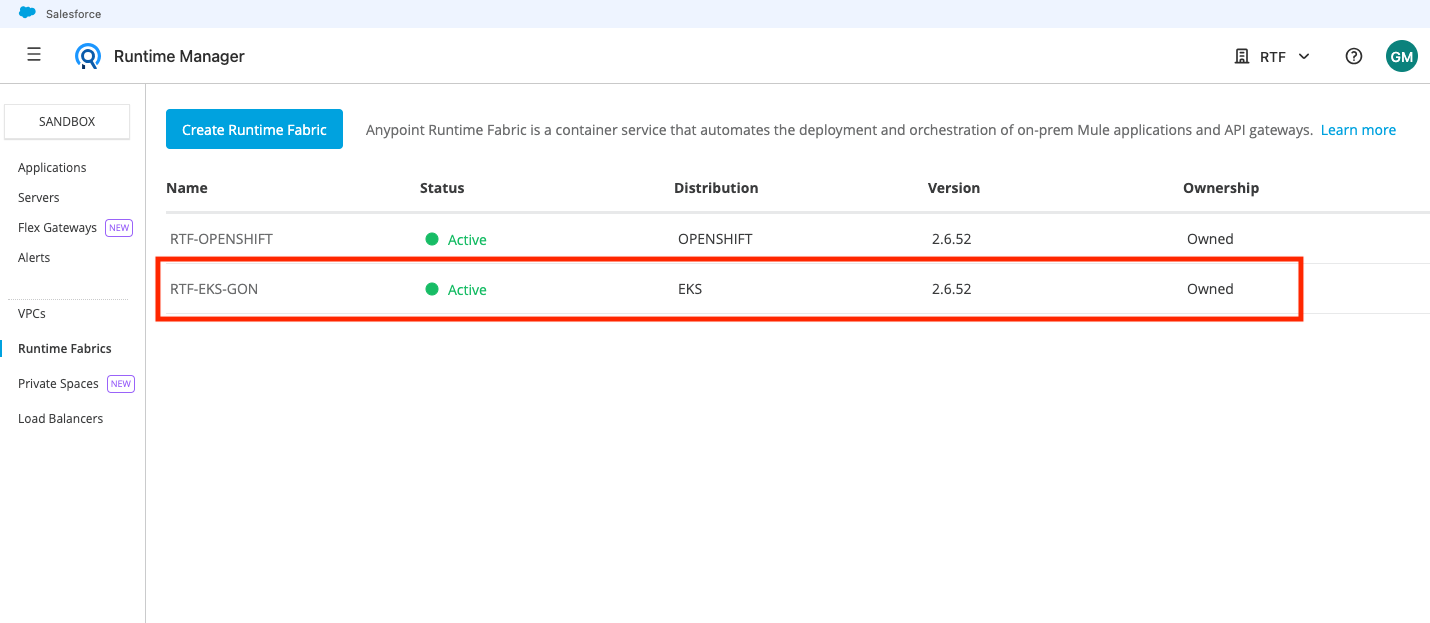The width and height of the screenshot is (1430, 623).
Task: Click version 2.6.52 in RTF-OPENSHIFT row
Action: pyautogui.click(x=951, y=239)
